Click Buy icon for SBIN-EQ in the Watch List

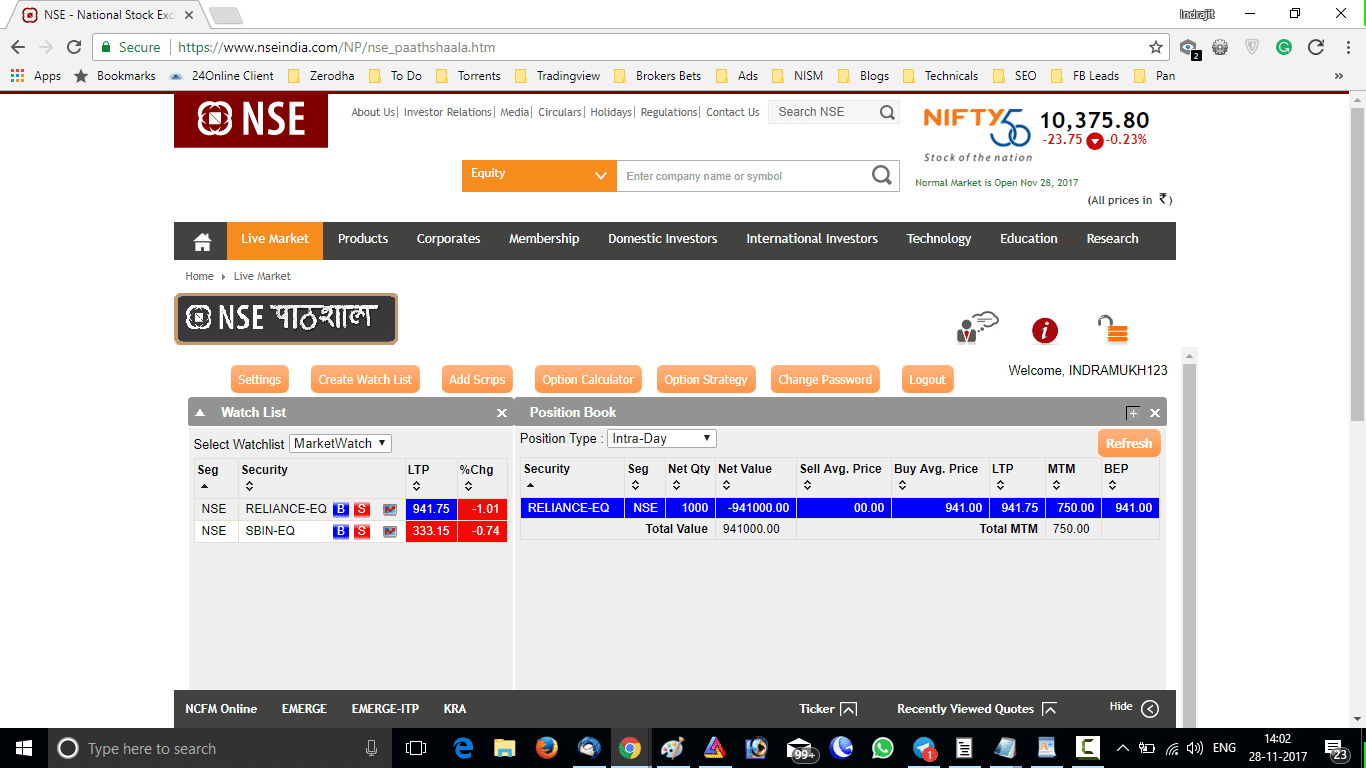(x=341, y=531)
